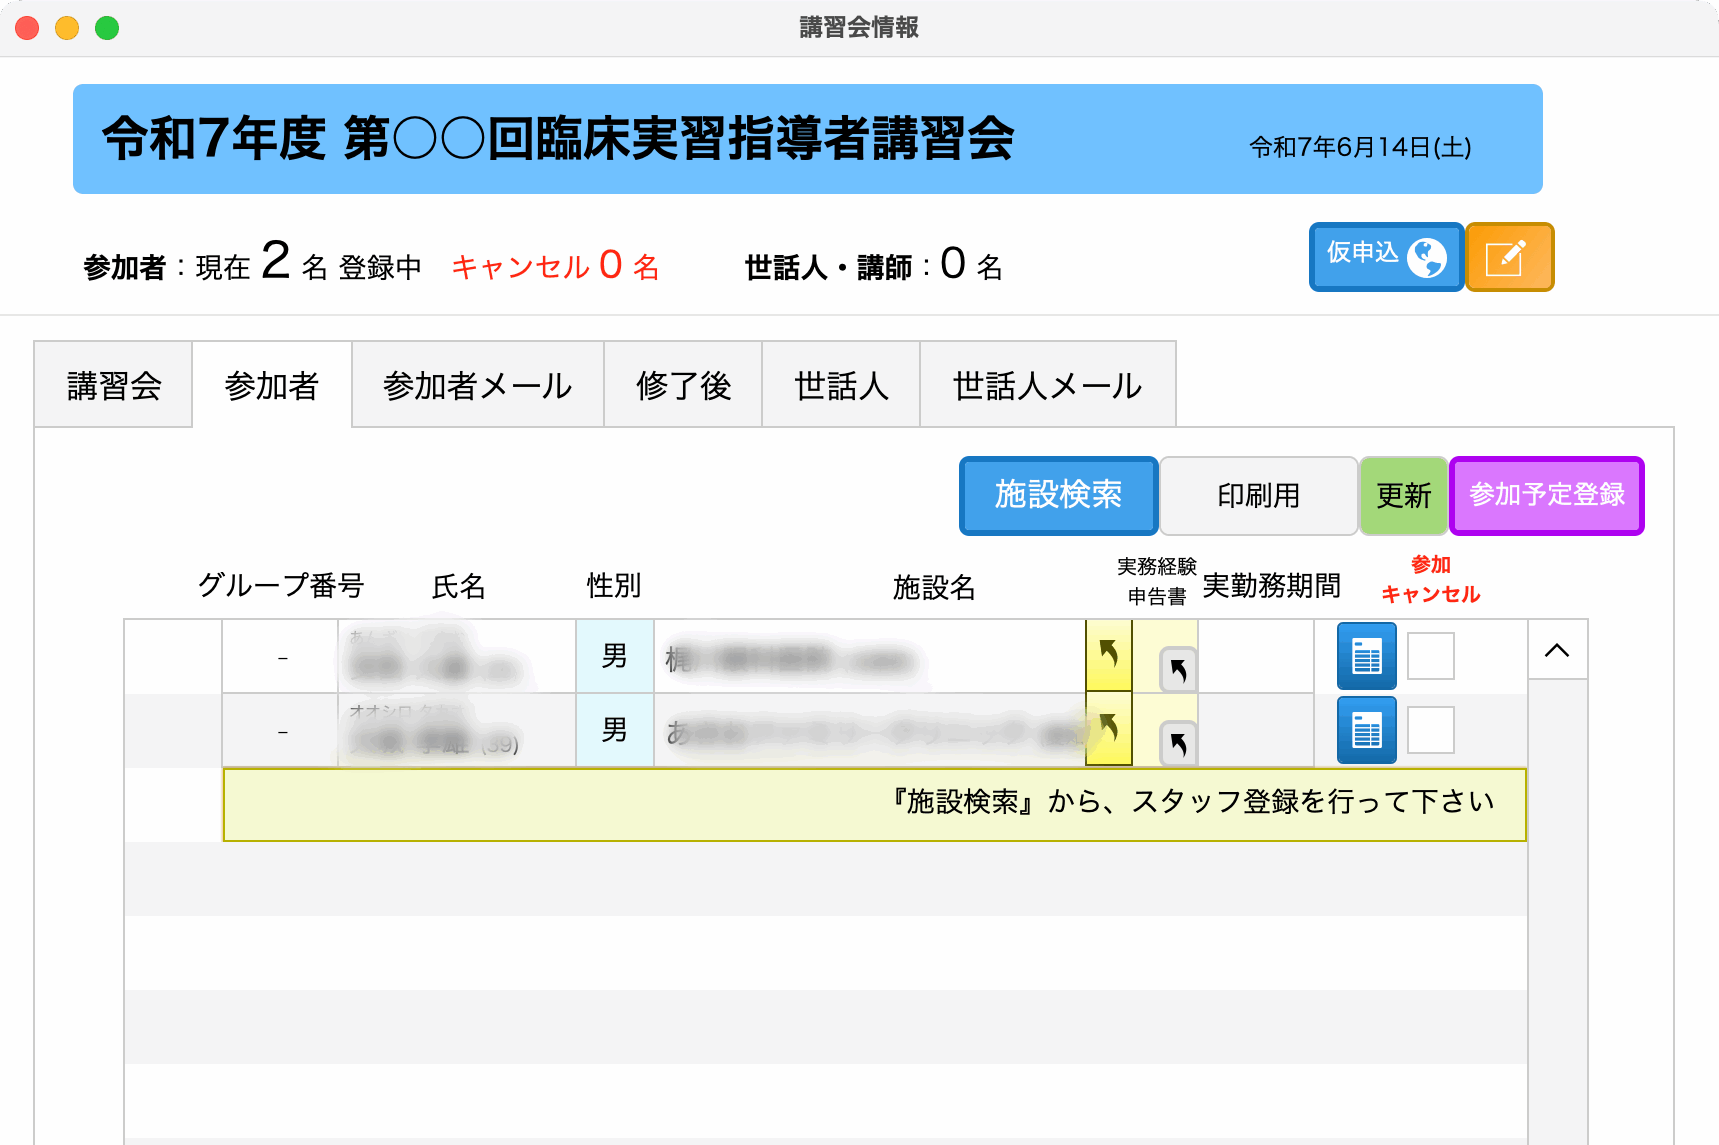
Task: Click first row's 男 gender cell
Action: 614,656
